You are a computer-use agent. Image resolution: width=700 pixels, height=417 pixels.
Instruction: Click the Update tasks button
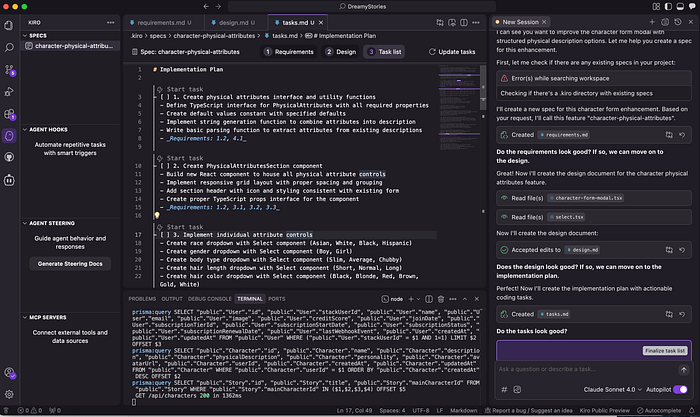pyautogui.click(x=452, y=52)
